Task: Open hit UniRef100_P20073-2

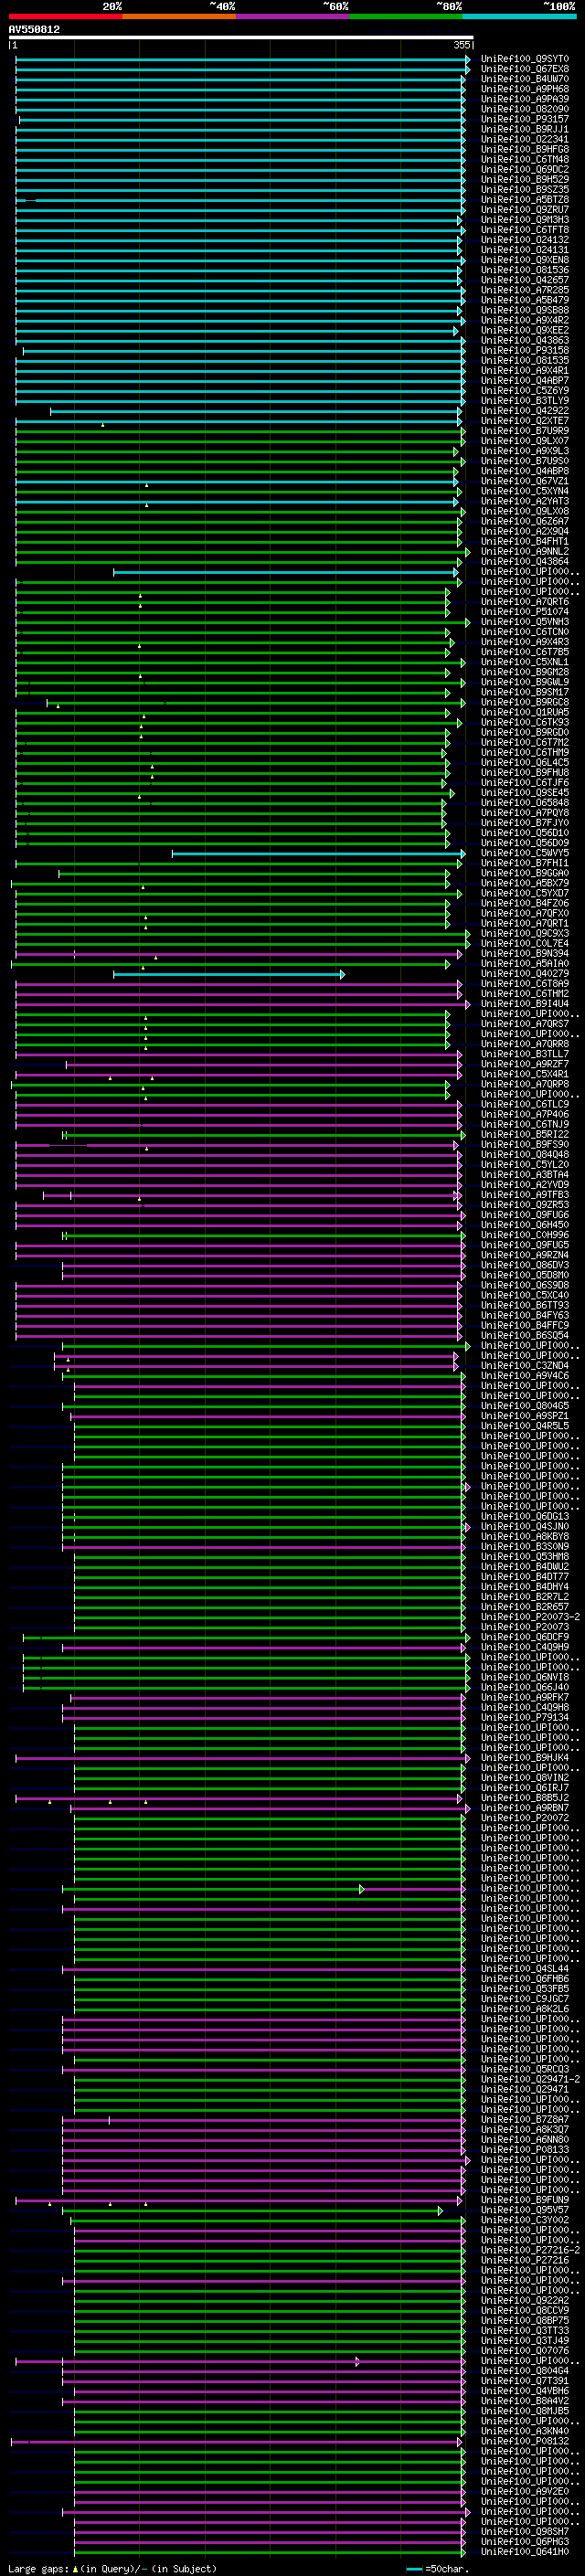Action: coord(529,1617)
